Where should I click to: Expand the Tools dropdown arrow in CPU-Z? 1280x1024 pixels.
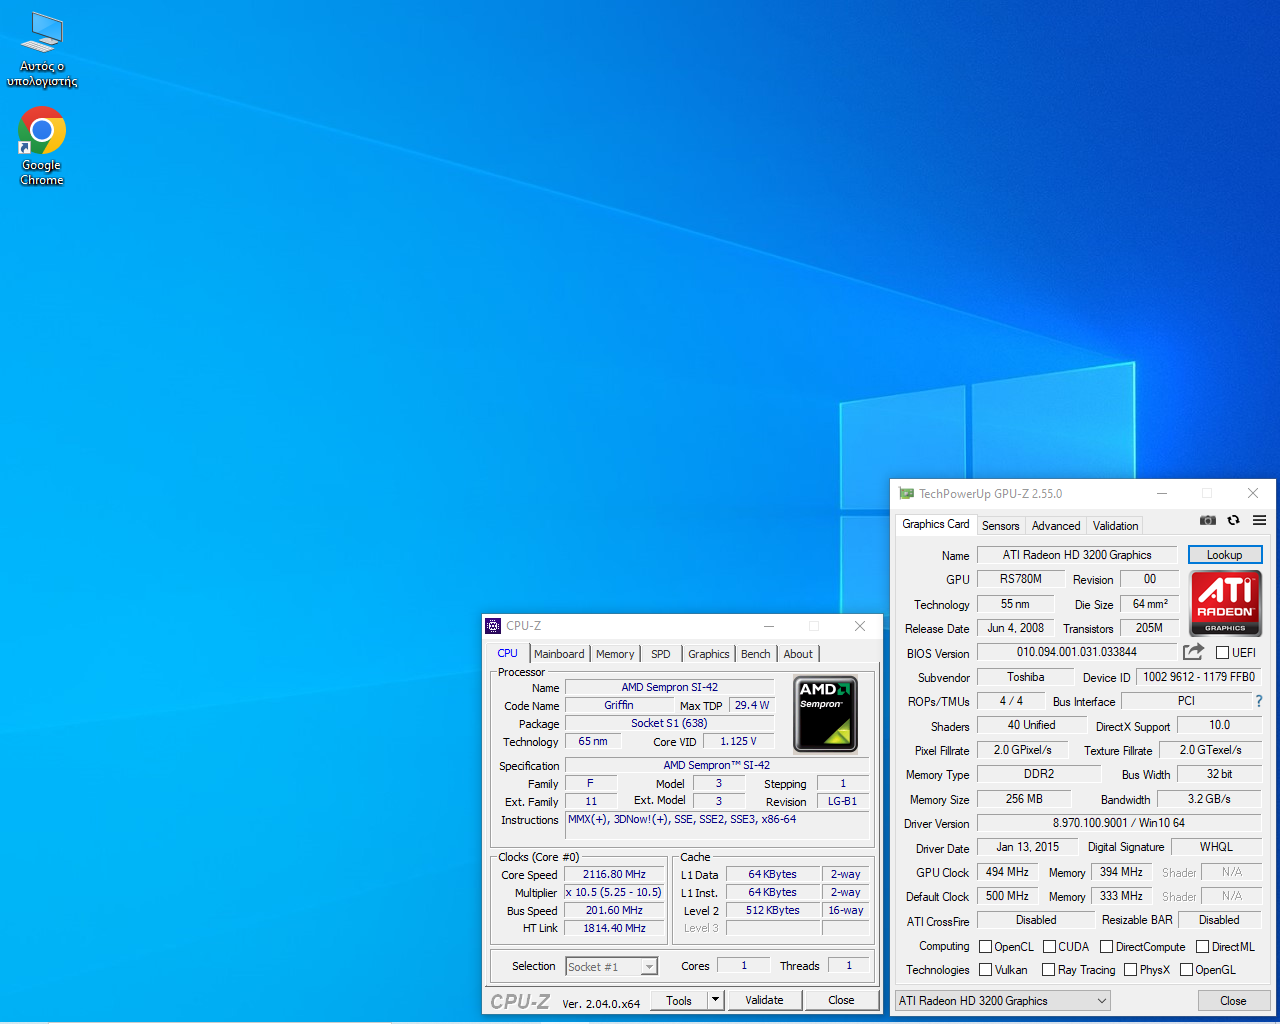coord(715,1000)
